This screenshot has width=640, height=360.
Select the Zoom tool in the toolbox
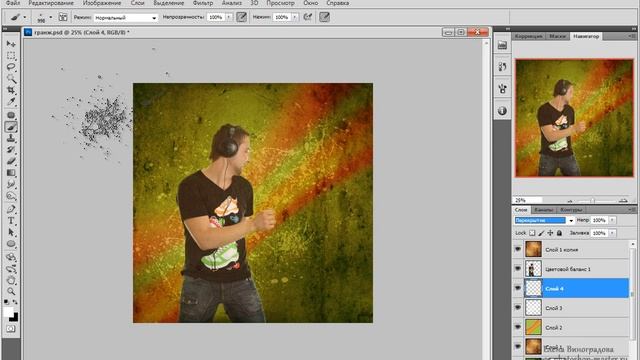coord(11,291)
